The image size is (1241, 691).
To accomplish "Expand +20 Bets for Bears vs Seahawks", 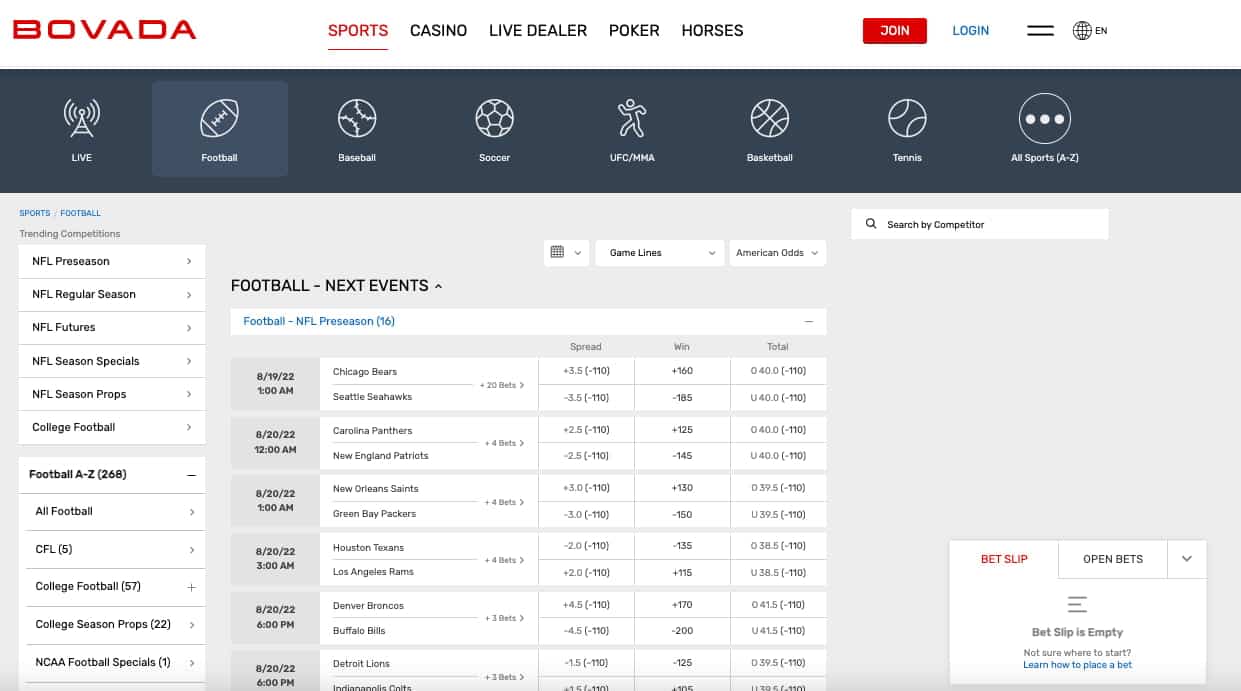I will (x=501, y=385).
